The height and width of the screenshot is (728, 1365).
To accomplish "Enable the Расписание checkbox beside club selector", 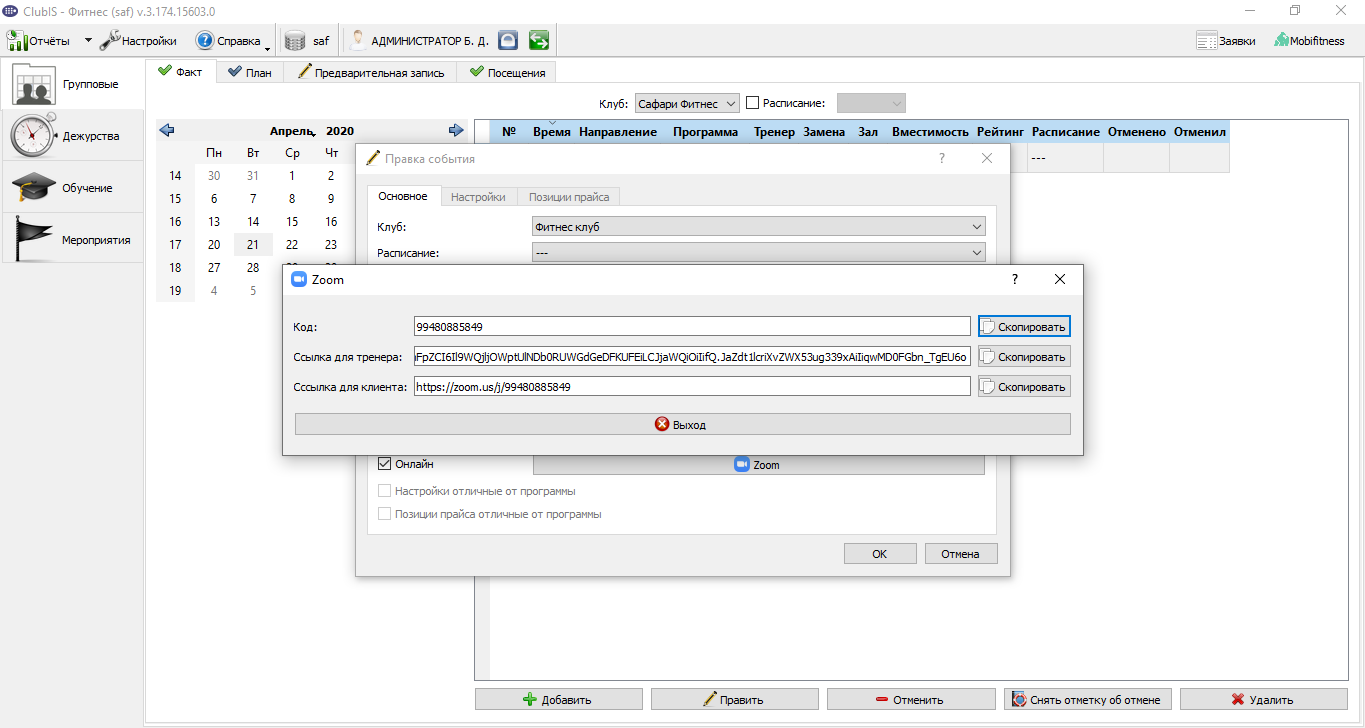I will 753,103.
